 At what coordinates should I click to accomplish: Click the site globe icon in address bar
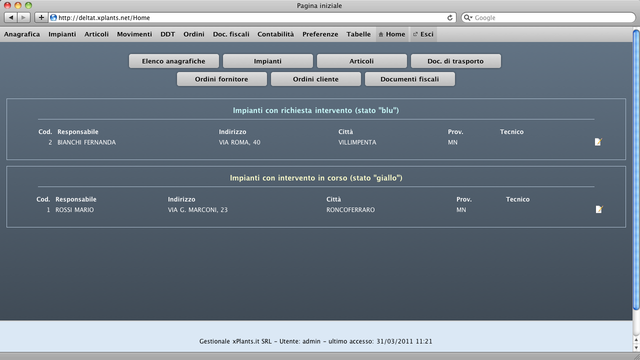coord(53,18)
